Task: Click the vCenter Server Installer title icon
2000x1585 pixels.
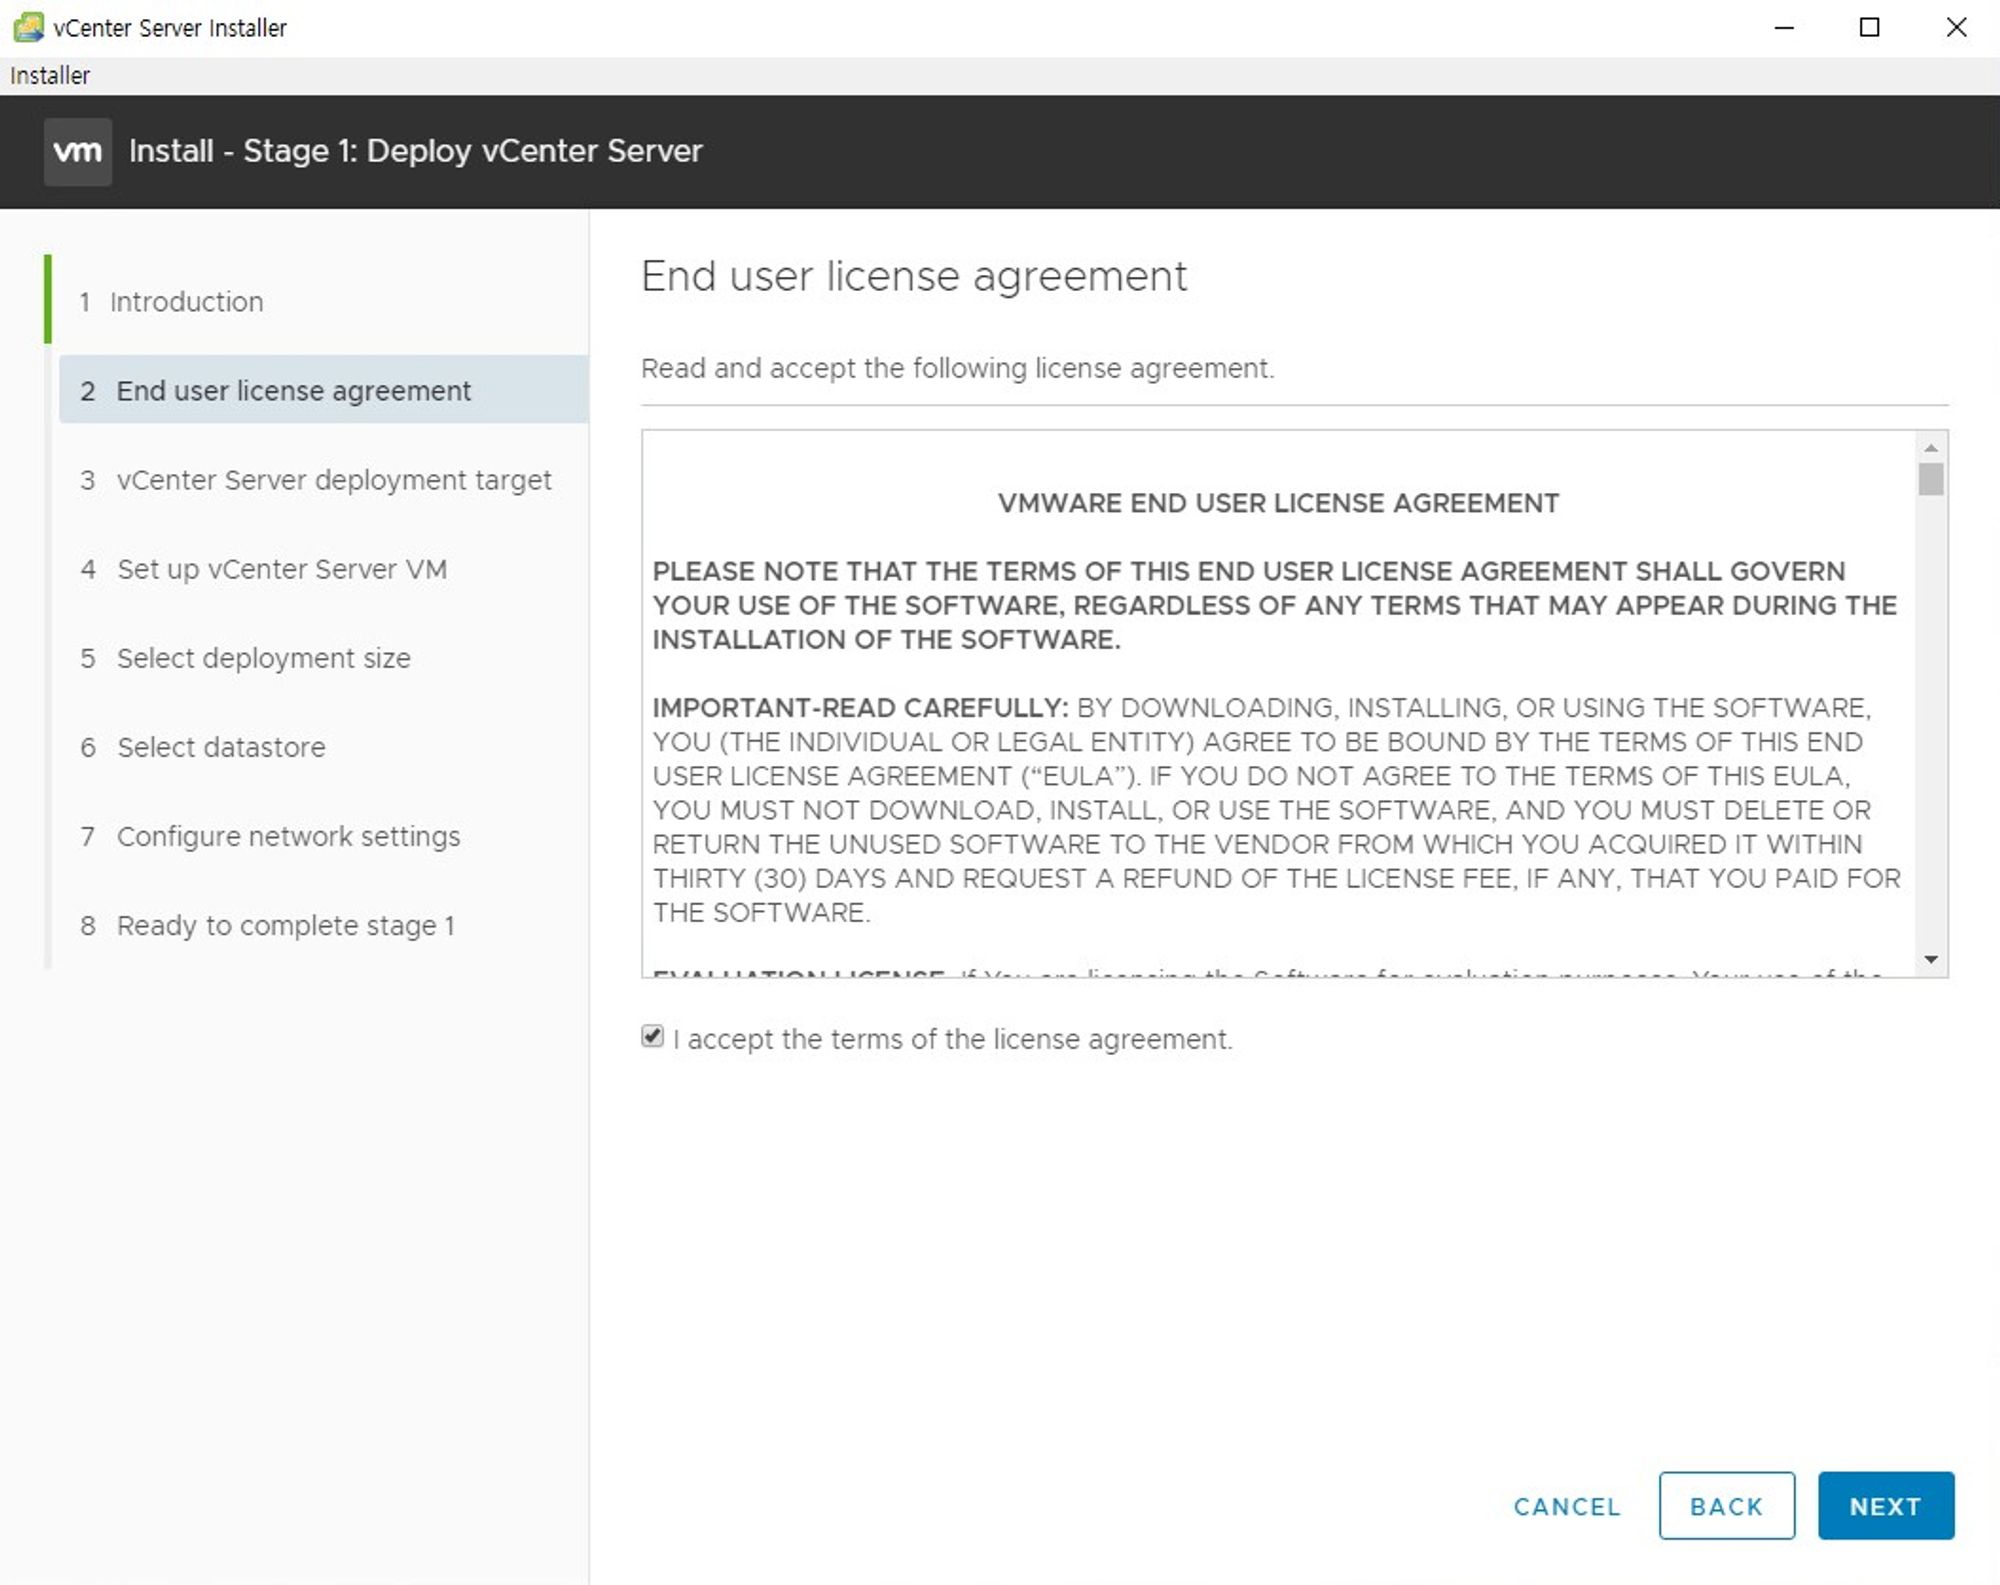Action: [28, 27]
